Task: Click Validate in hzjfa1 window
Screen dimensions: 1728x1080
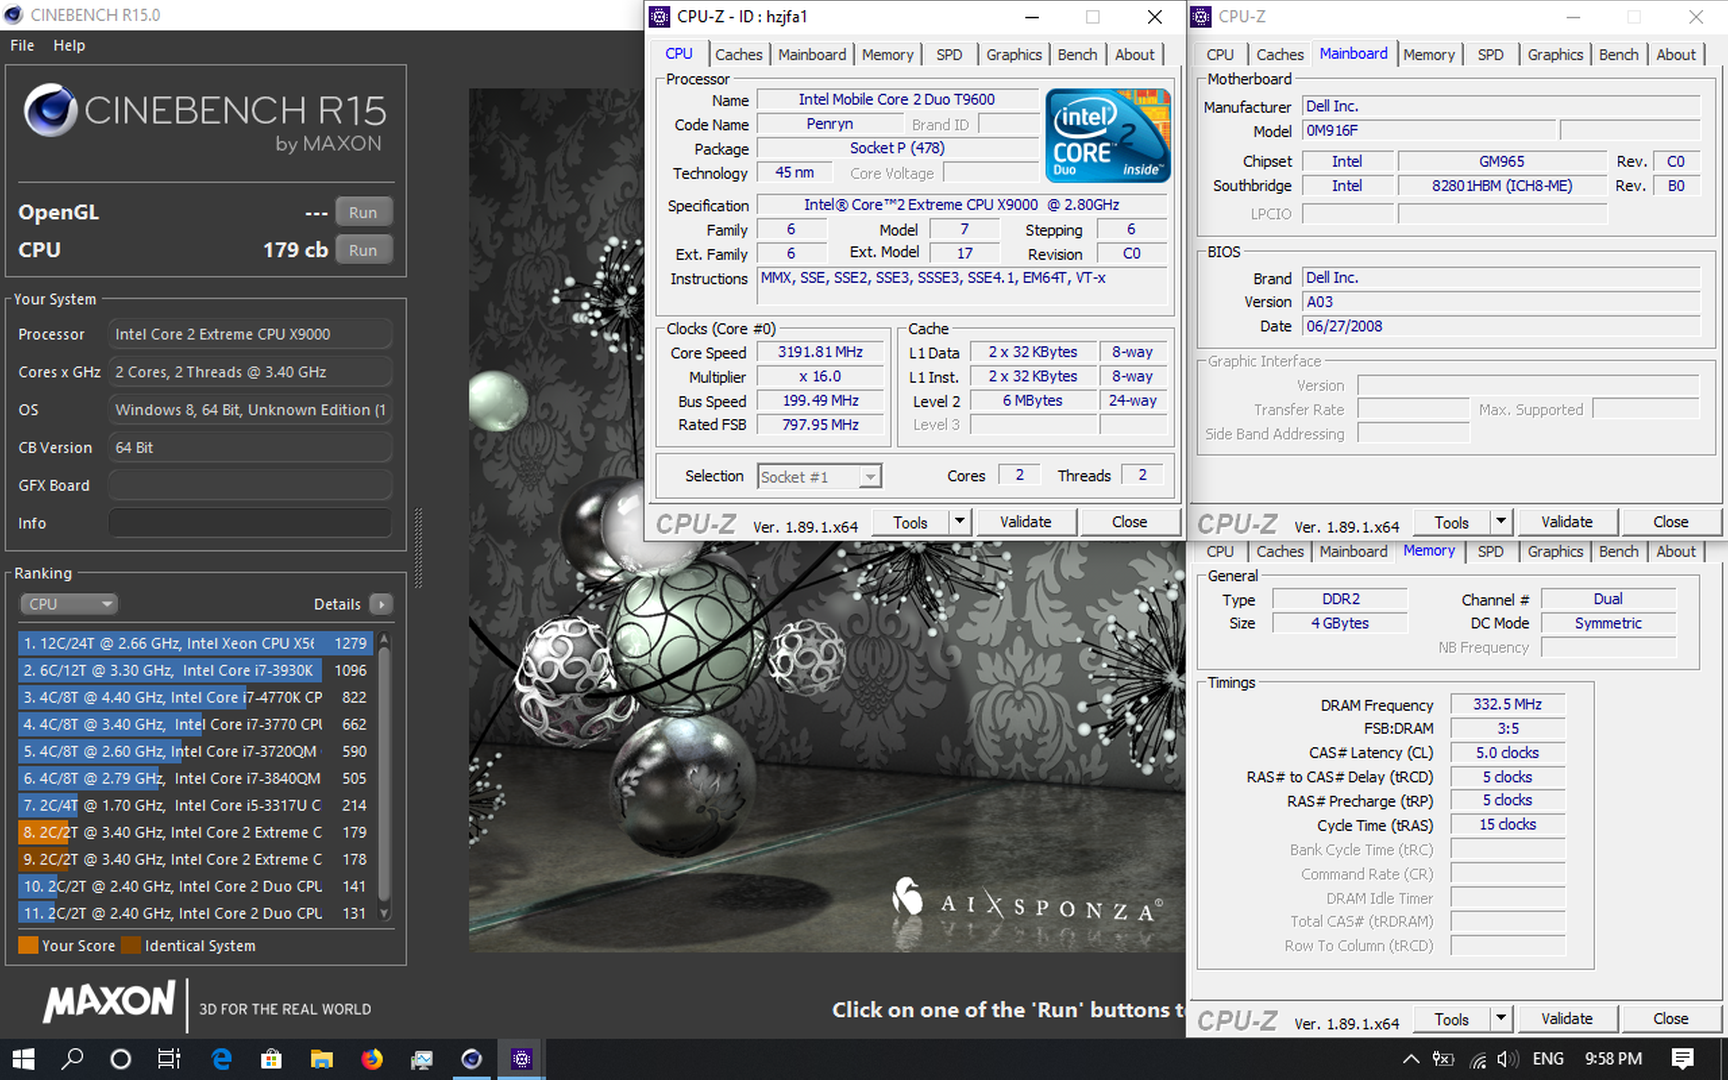Action: tap(1025, 522)
